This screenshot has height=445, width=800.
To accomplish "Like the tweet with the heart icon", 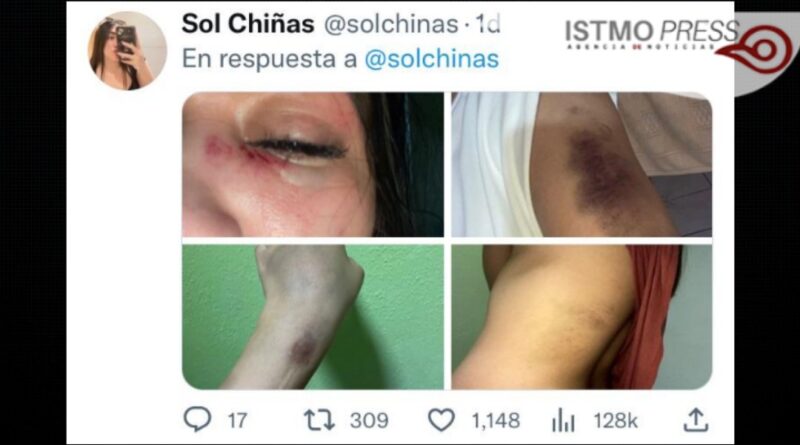I will 441,421.
